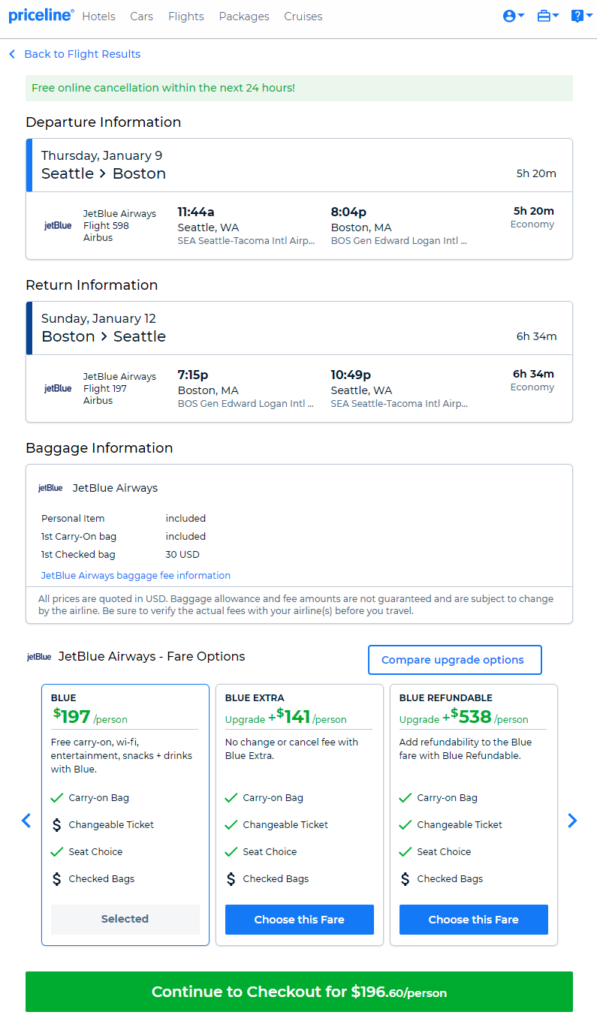Image resolution: width=597 pixels, height=1024 pixels.
Task: Open the trips briefcase icon menu
Action: pos(547,16)
